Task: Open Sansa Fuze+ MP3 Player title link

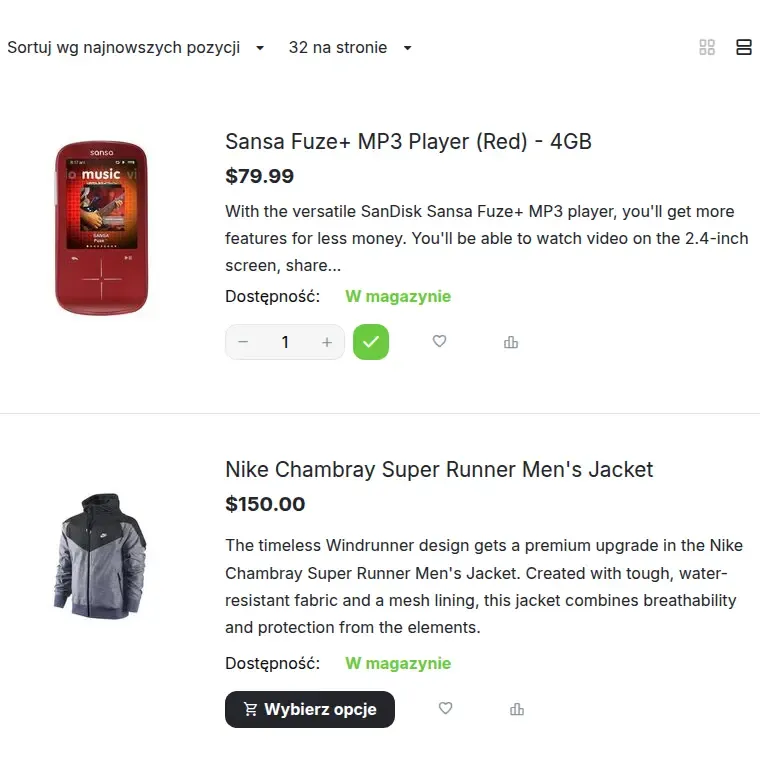Action: click(x=408, y=142)
